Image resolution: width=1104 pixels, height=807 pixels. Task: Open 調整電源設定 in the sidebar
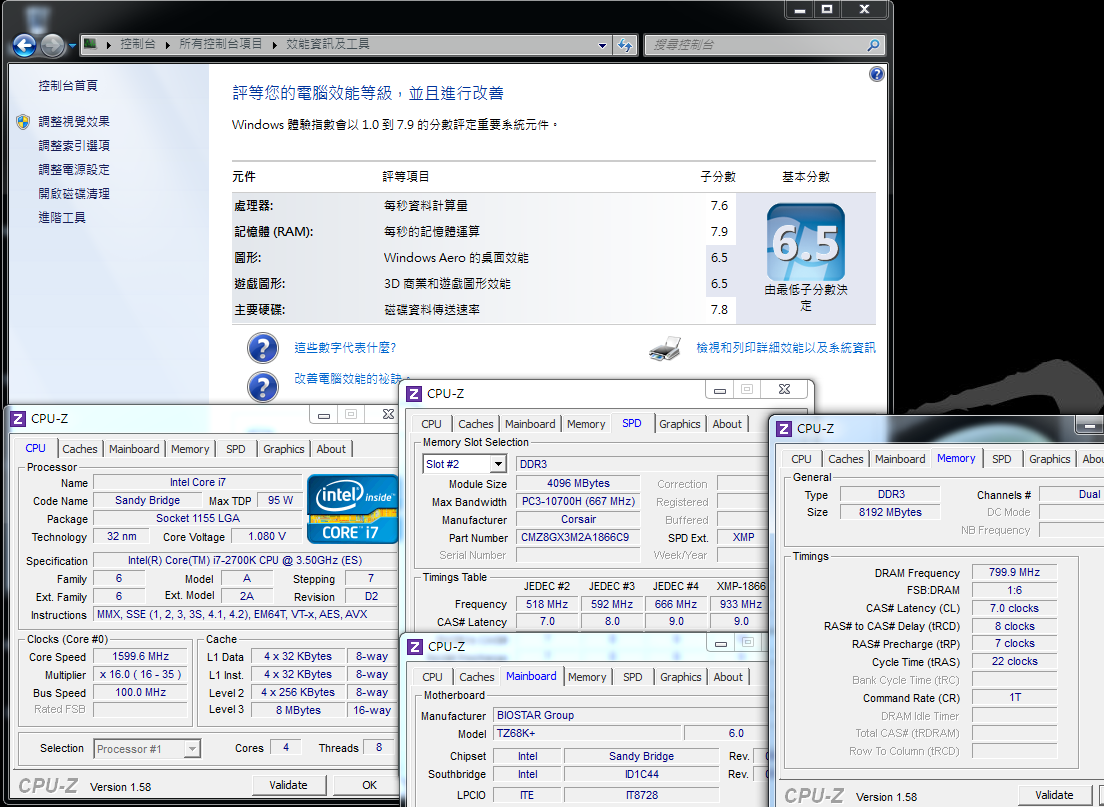(x=74, y=170)
